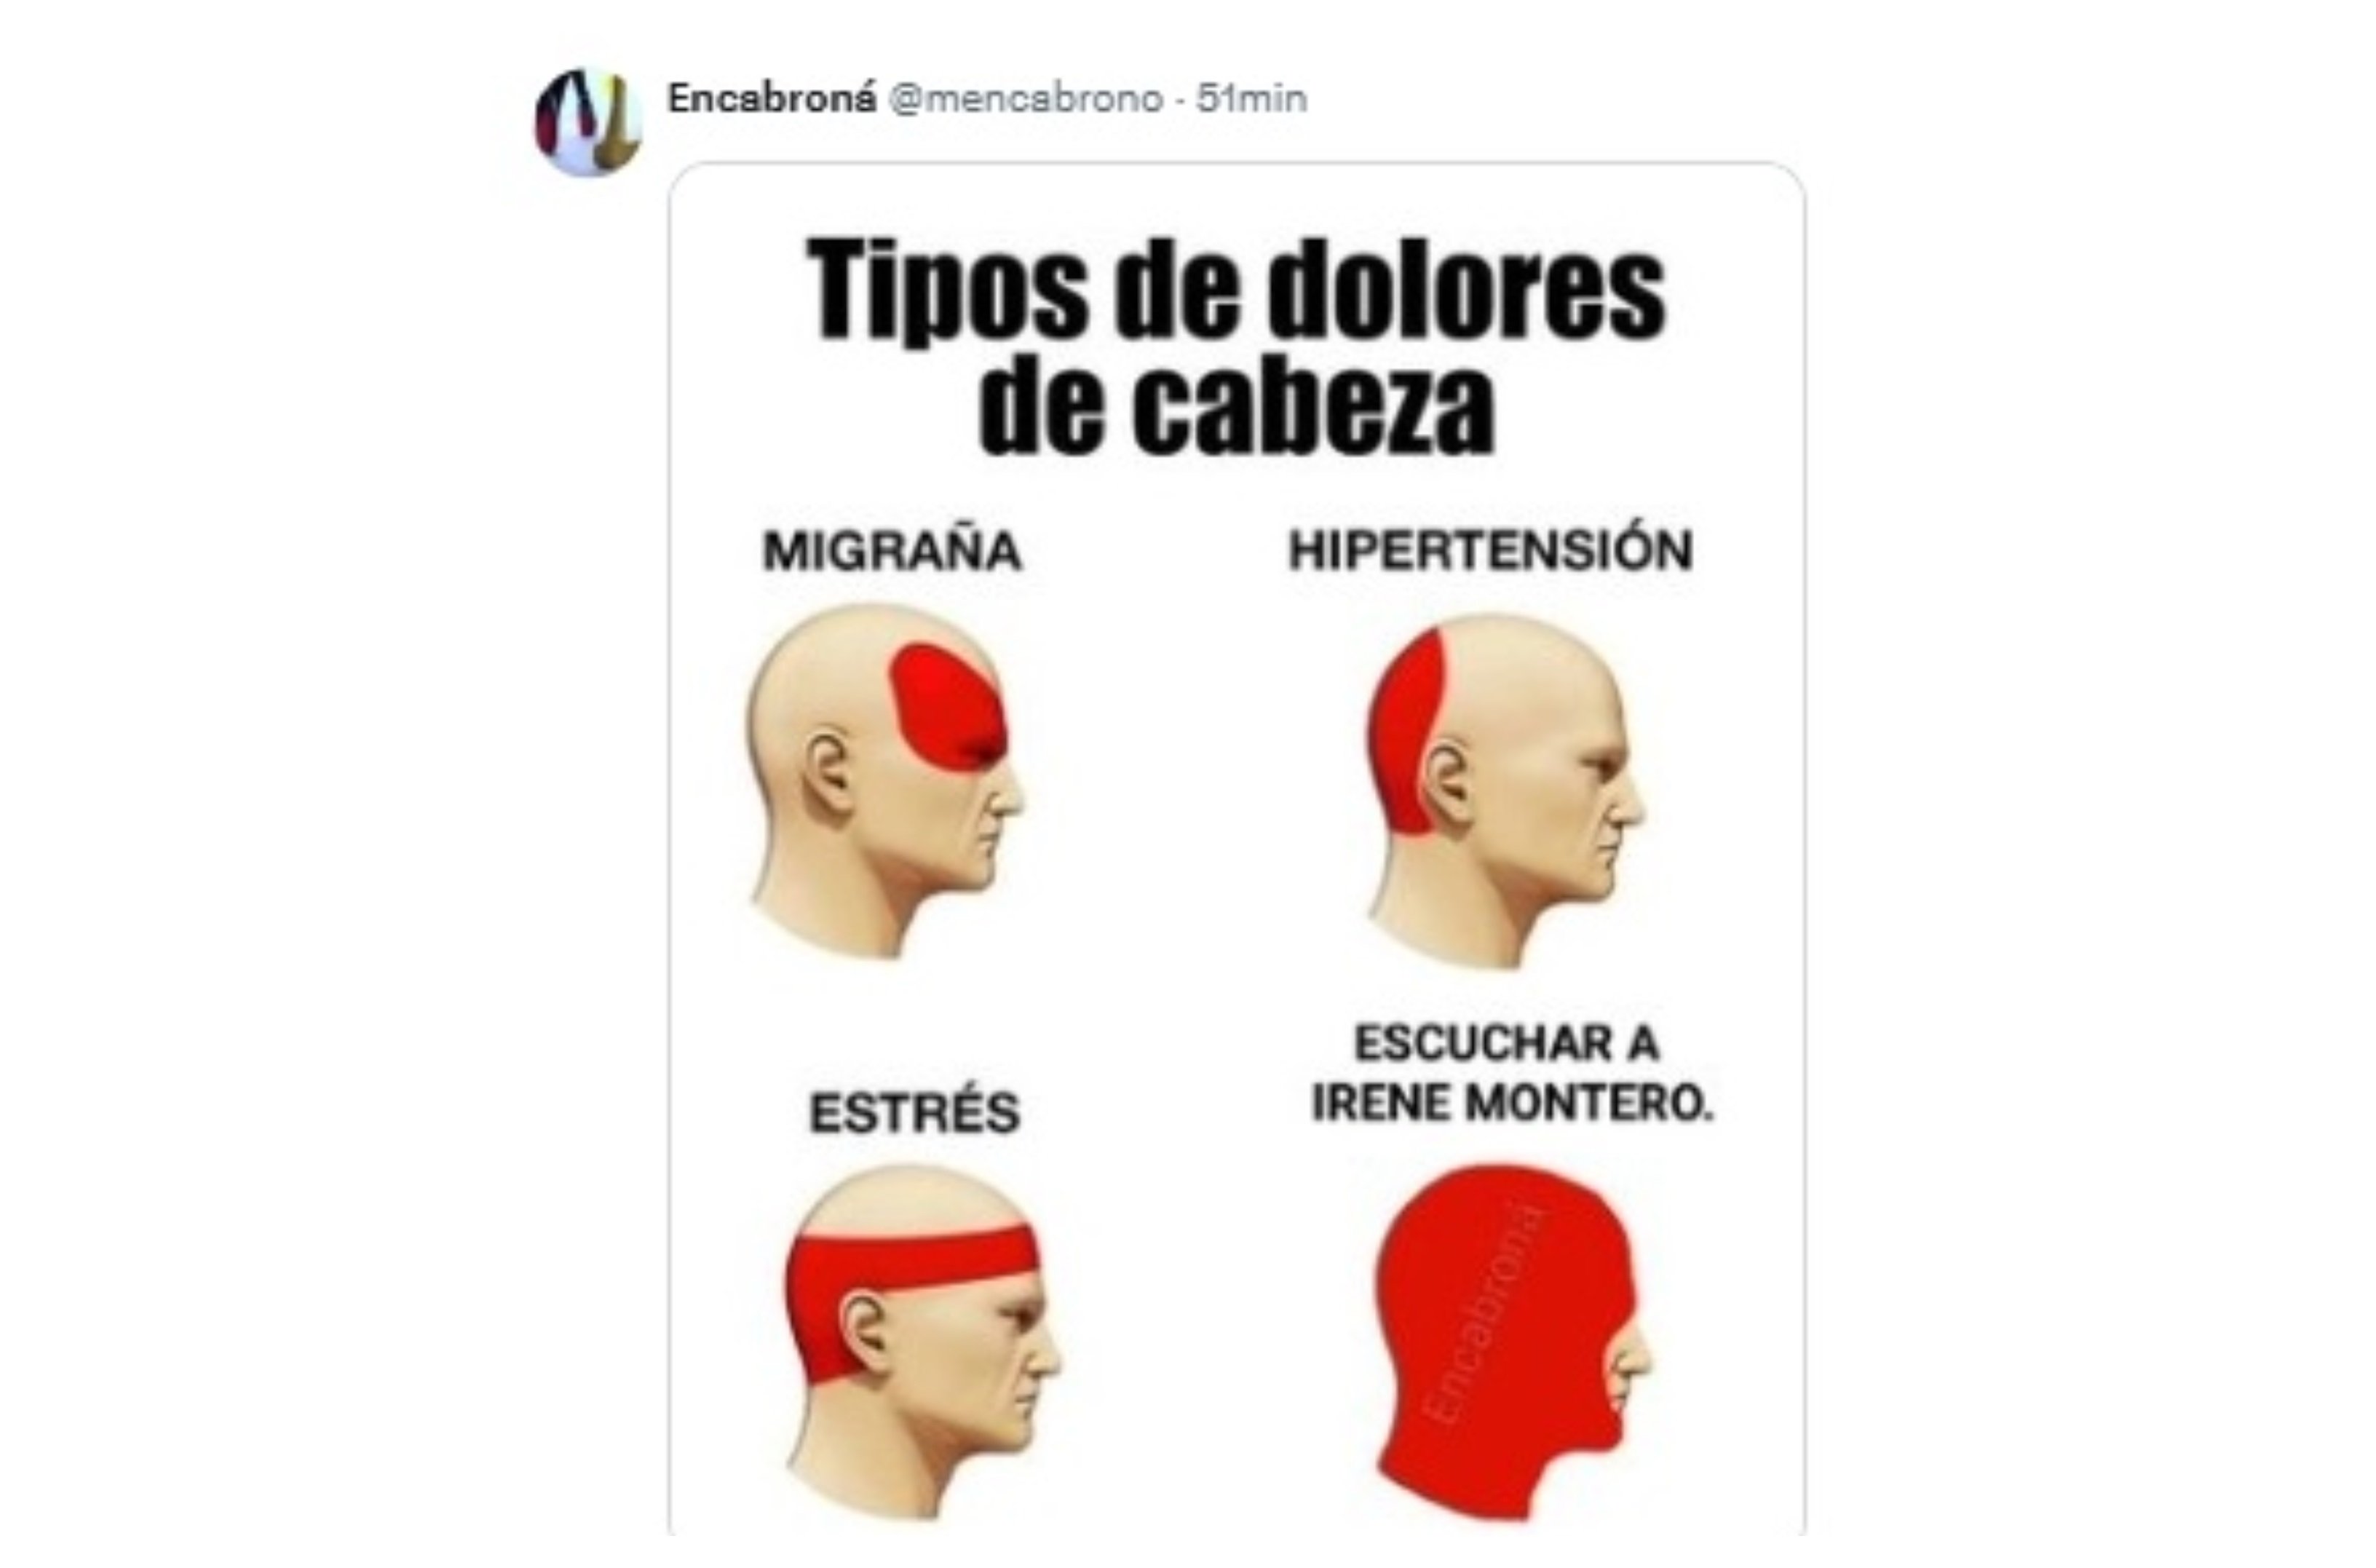Click the HIPERTENSIÓN label
The width and height of the screenshot is (2376, 1568).
click(1490, 550)
